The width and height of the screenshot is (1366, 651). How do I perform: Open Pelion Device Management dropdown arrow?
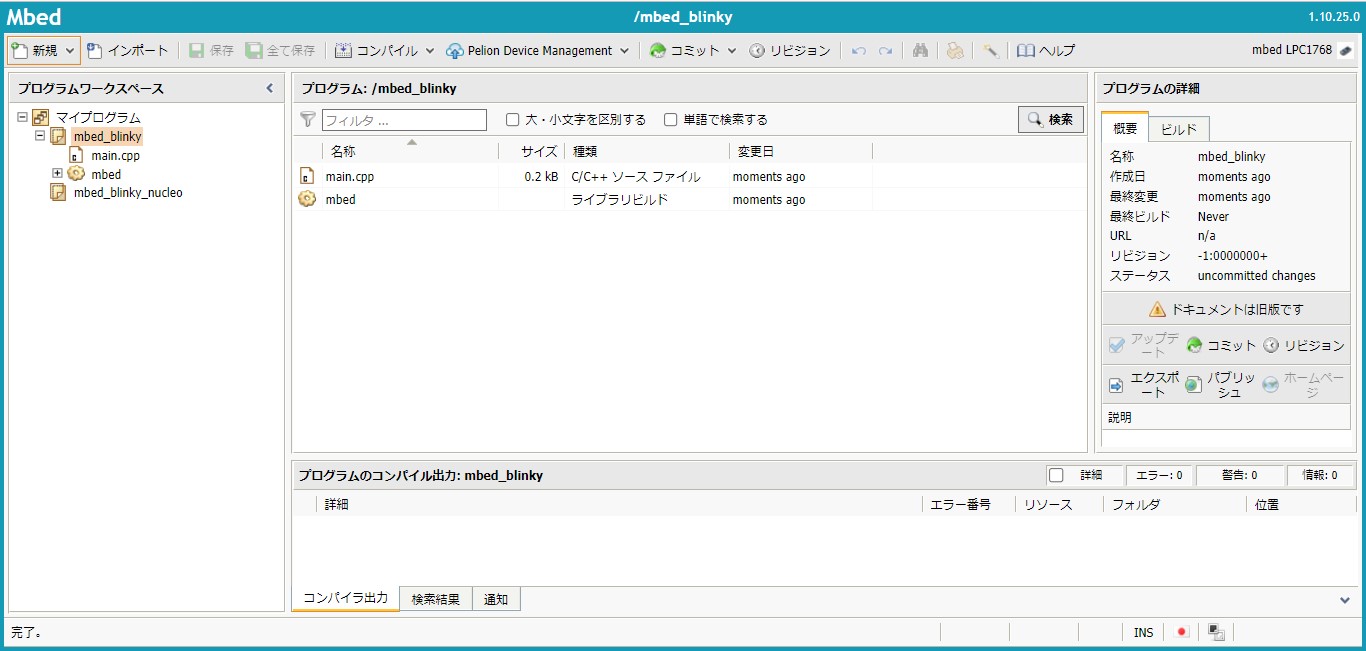click(625, 50)
